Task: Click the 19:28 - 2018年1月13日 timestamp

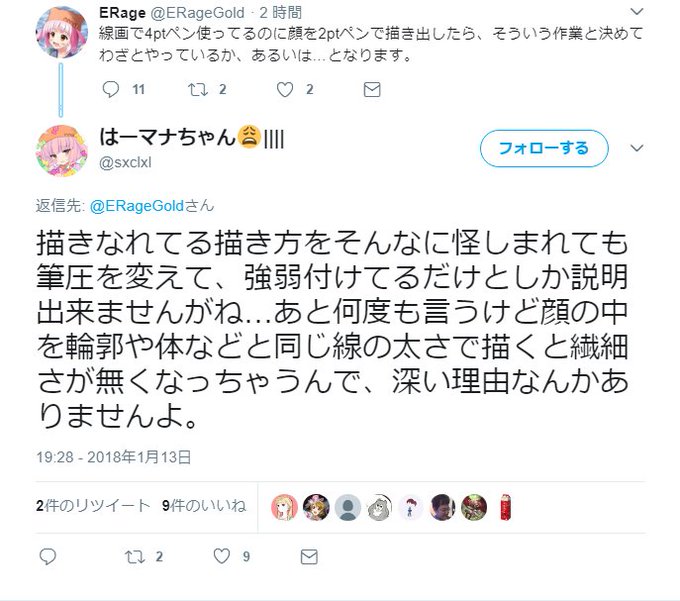Action: (114, 457)
